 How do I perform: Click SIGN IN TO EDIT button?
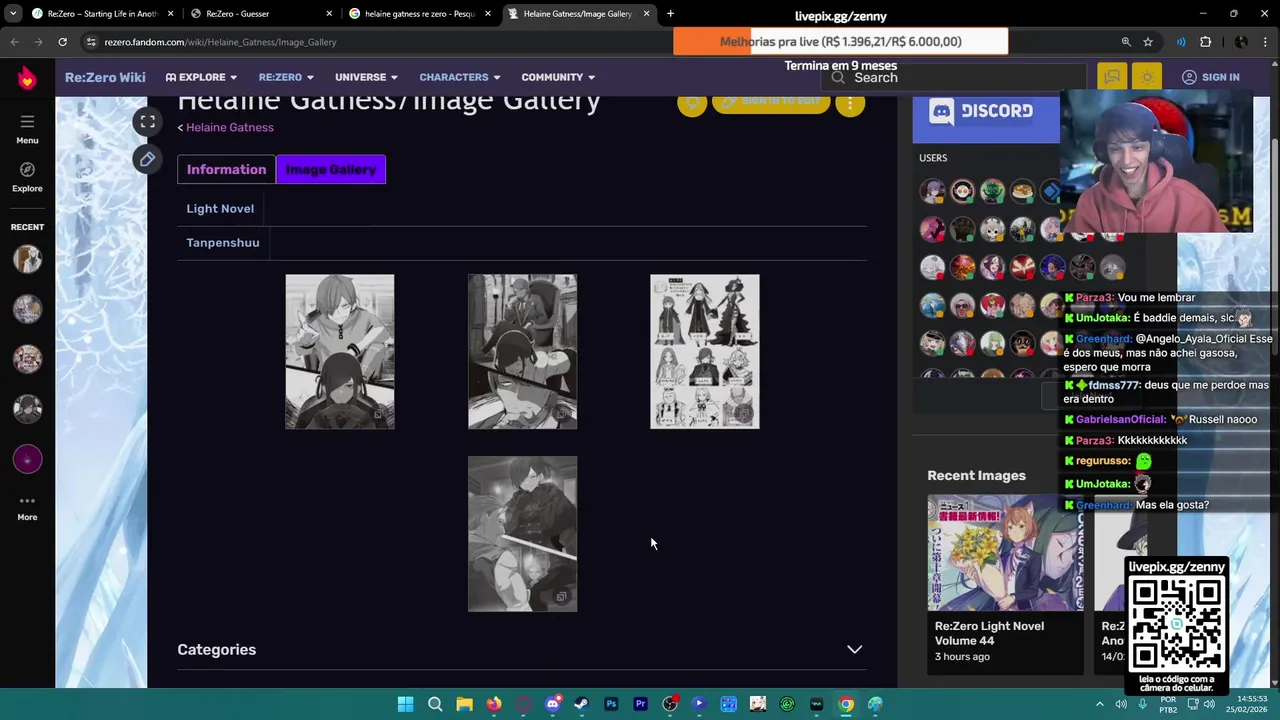click(771, 101)
